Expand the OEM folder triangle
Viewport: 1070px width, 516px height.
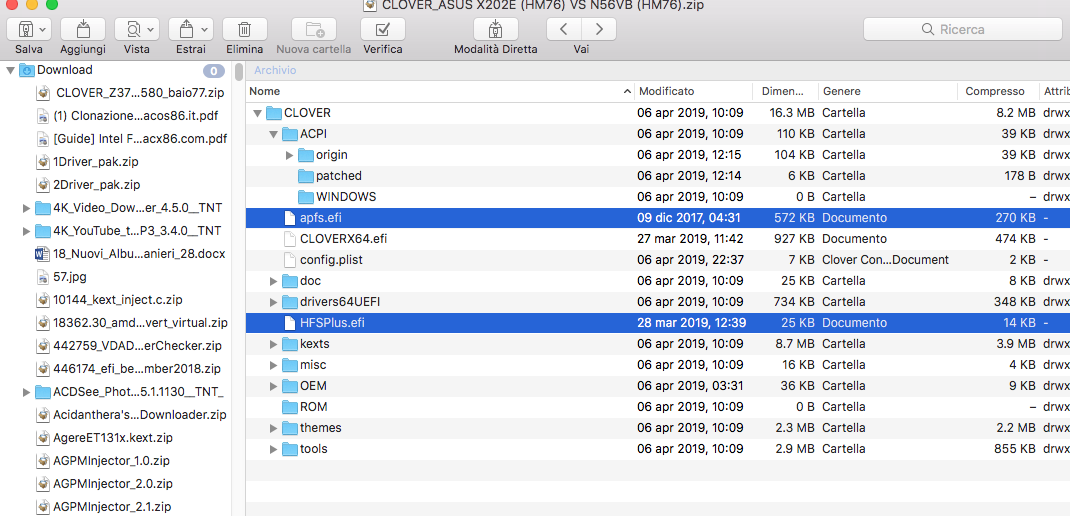coord(274,386)
